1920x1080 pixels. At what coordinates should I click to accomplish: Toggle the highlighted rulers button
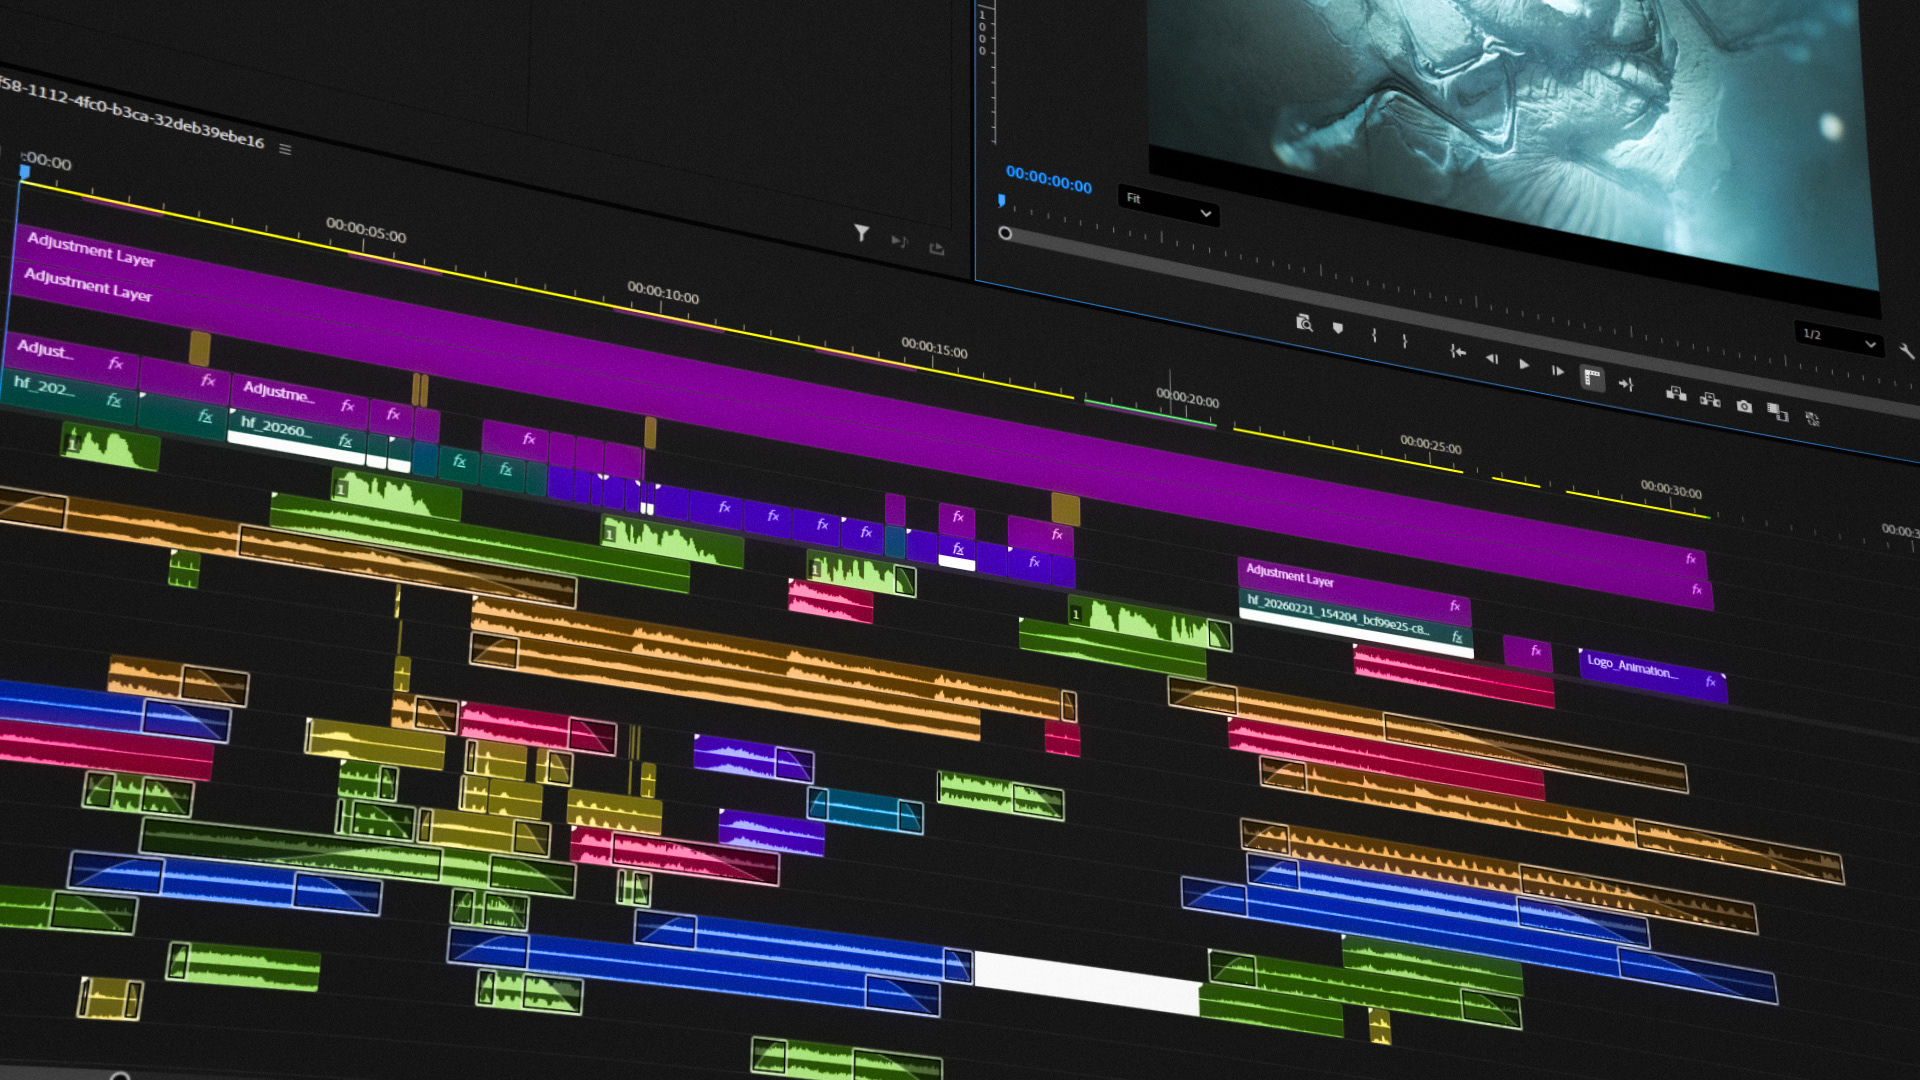click(1592, 377)
